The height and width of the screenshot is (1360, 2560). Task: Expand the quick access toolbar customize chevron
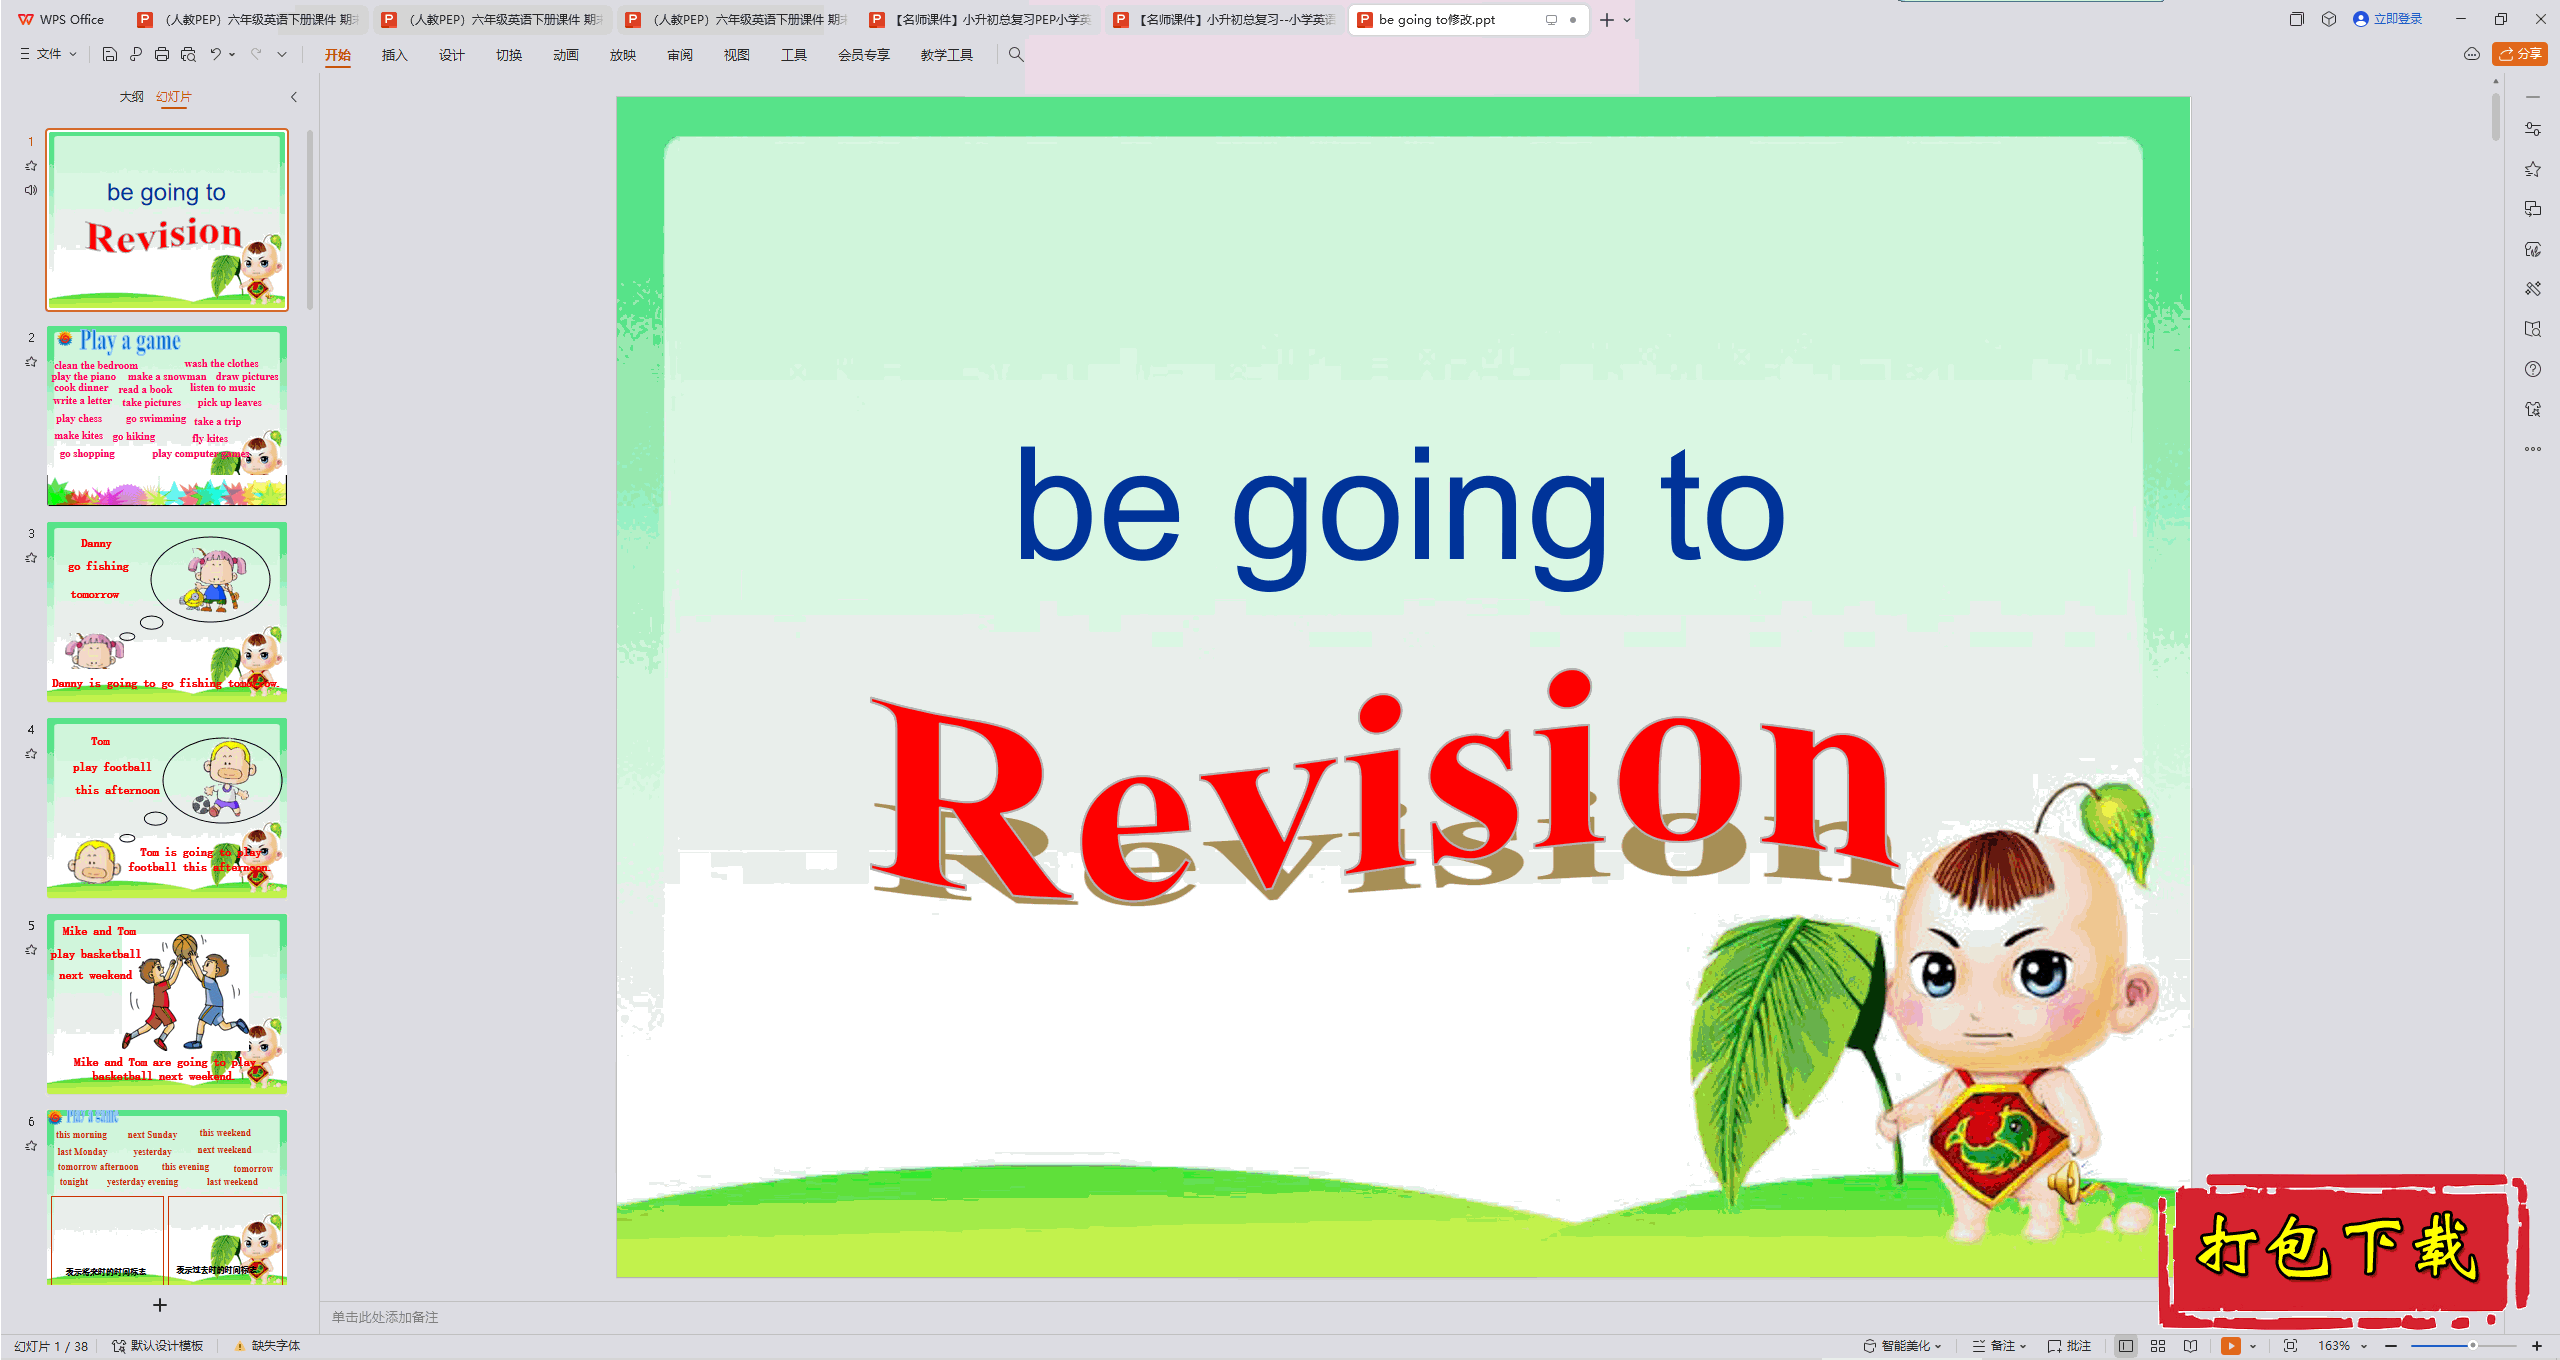(282, 54)
